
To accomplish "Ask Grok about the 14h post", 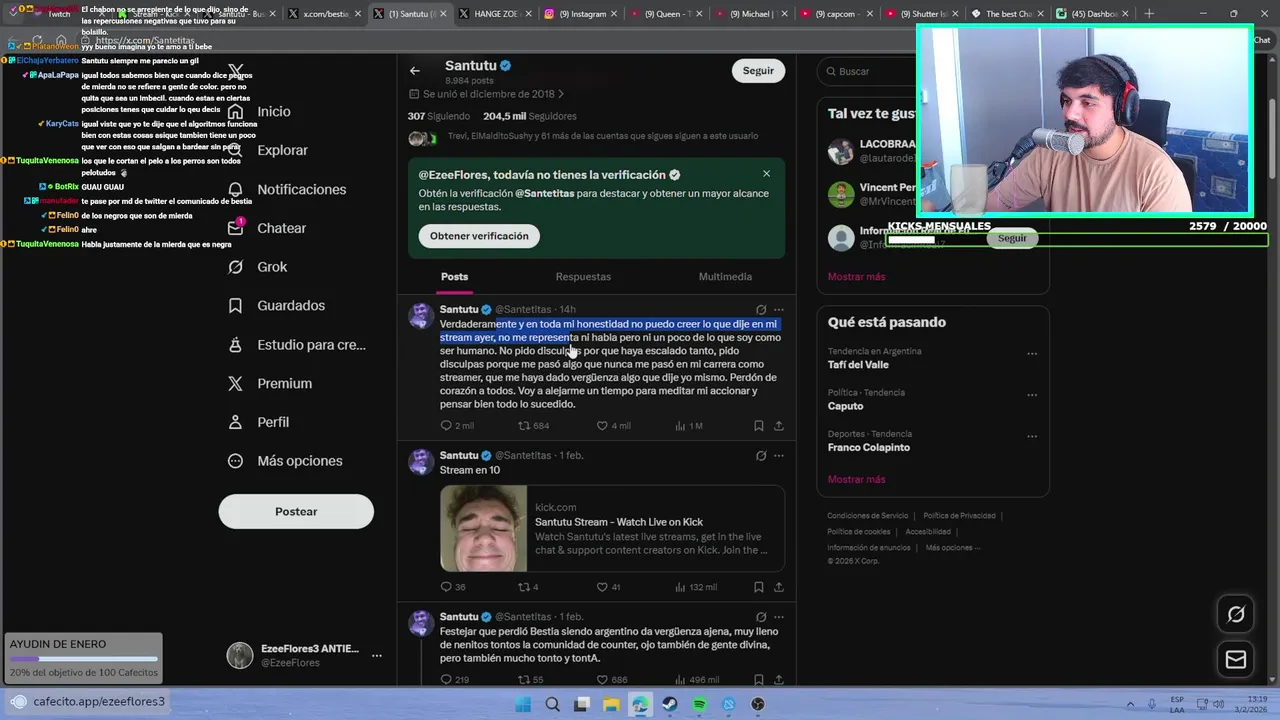I will 761,310.
